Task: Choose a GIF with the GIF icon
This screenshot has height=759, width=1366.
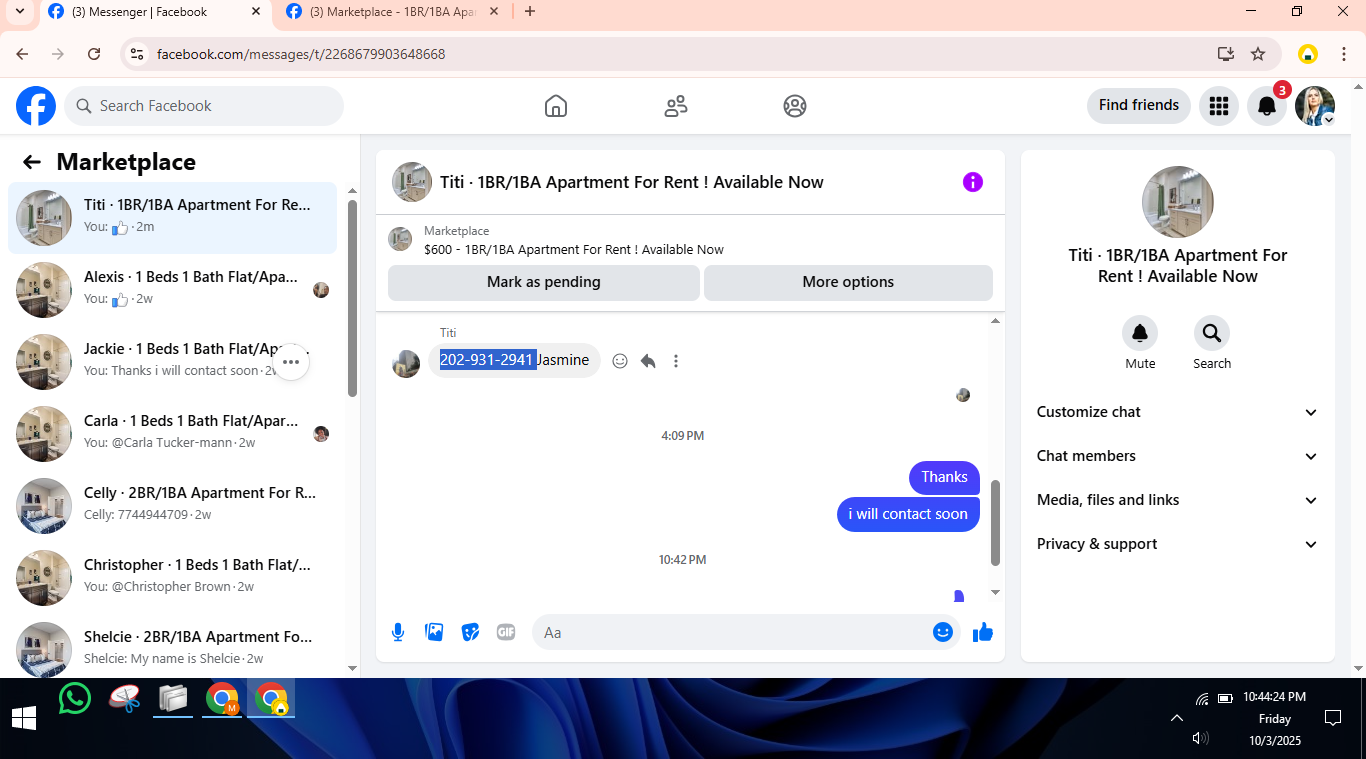Action: tap(506, 632)
